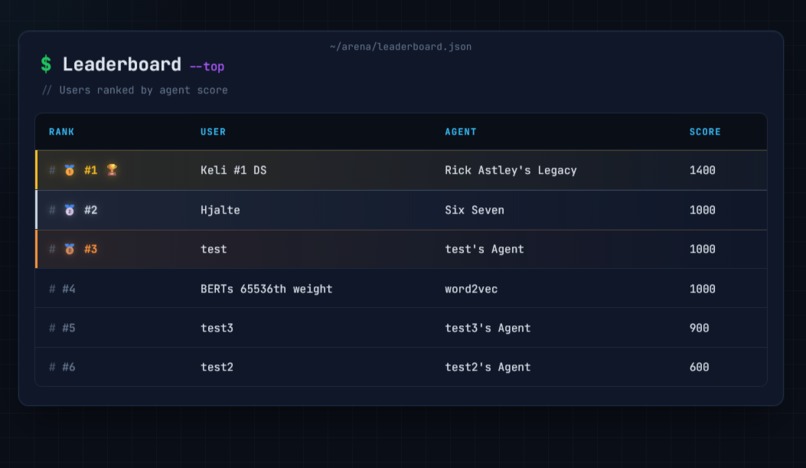Image resolution: width=806 pixels, height=468 pixels.
Task: Select user Keli #1 DS
Action: pos(233,170)
